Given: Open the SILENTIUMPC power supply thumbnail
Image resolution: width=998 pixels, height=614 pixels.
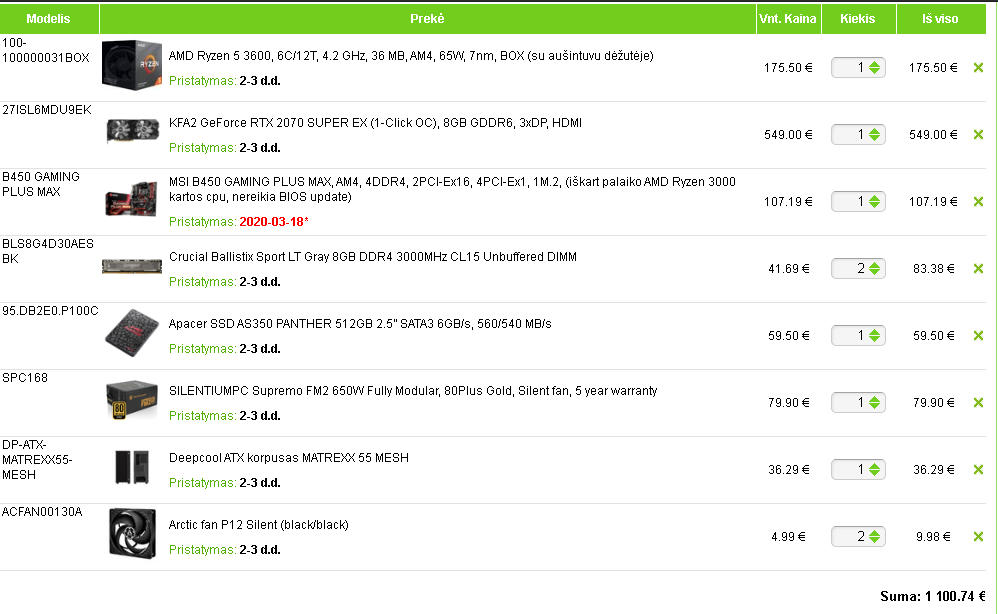Looking at the screenshot, I should [132, 400].
